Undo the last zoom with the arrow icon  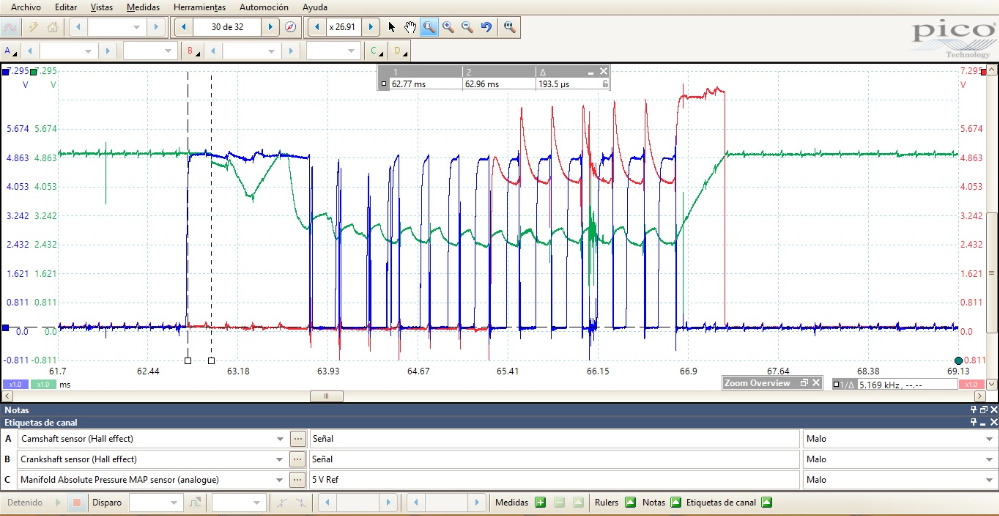pos(486,27)
